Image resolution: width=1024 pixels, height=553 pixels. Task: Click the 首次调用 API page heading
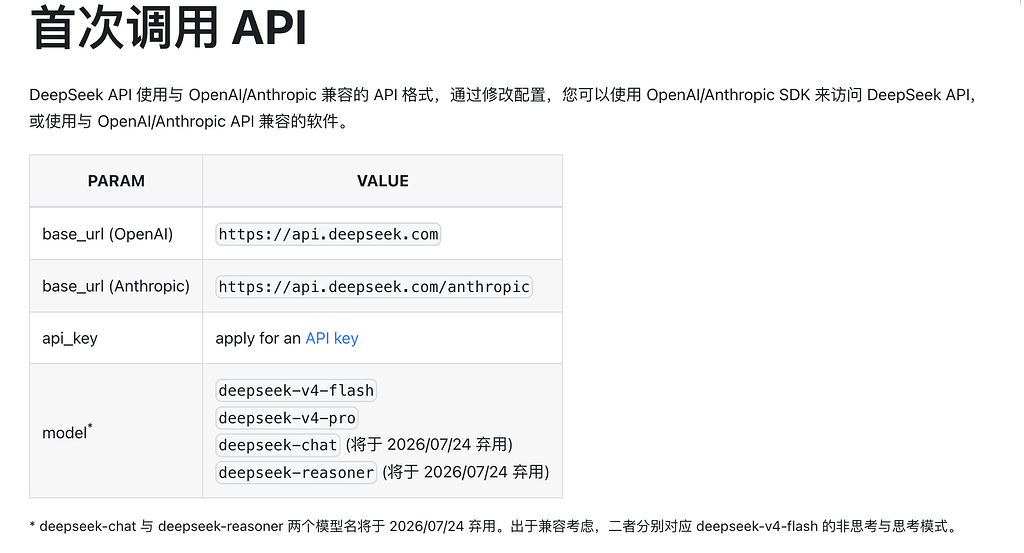(x=168, y=27)
